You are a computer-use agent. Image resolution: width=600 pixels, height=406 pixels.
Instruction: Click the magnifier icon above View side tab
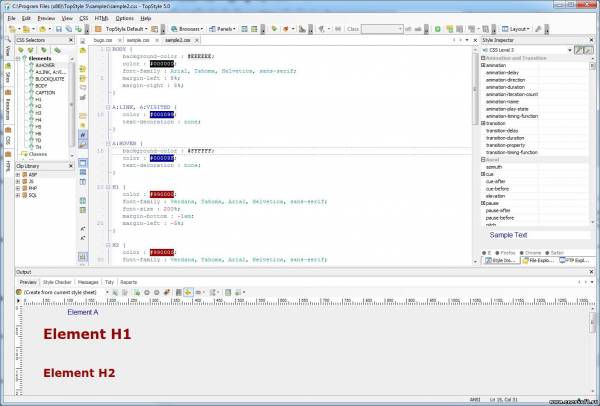point(7,40)
